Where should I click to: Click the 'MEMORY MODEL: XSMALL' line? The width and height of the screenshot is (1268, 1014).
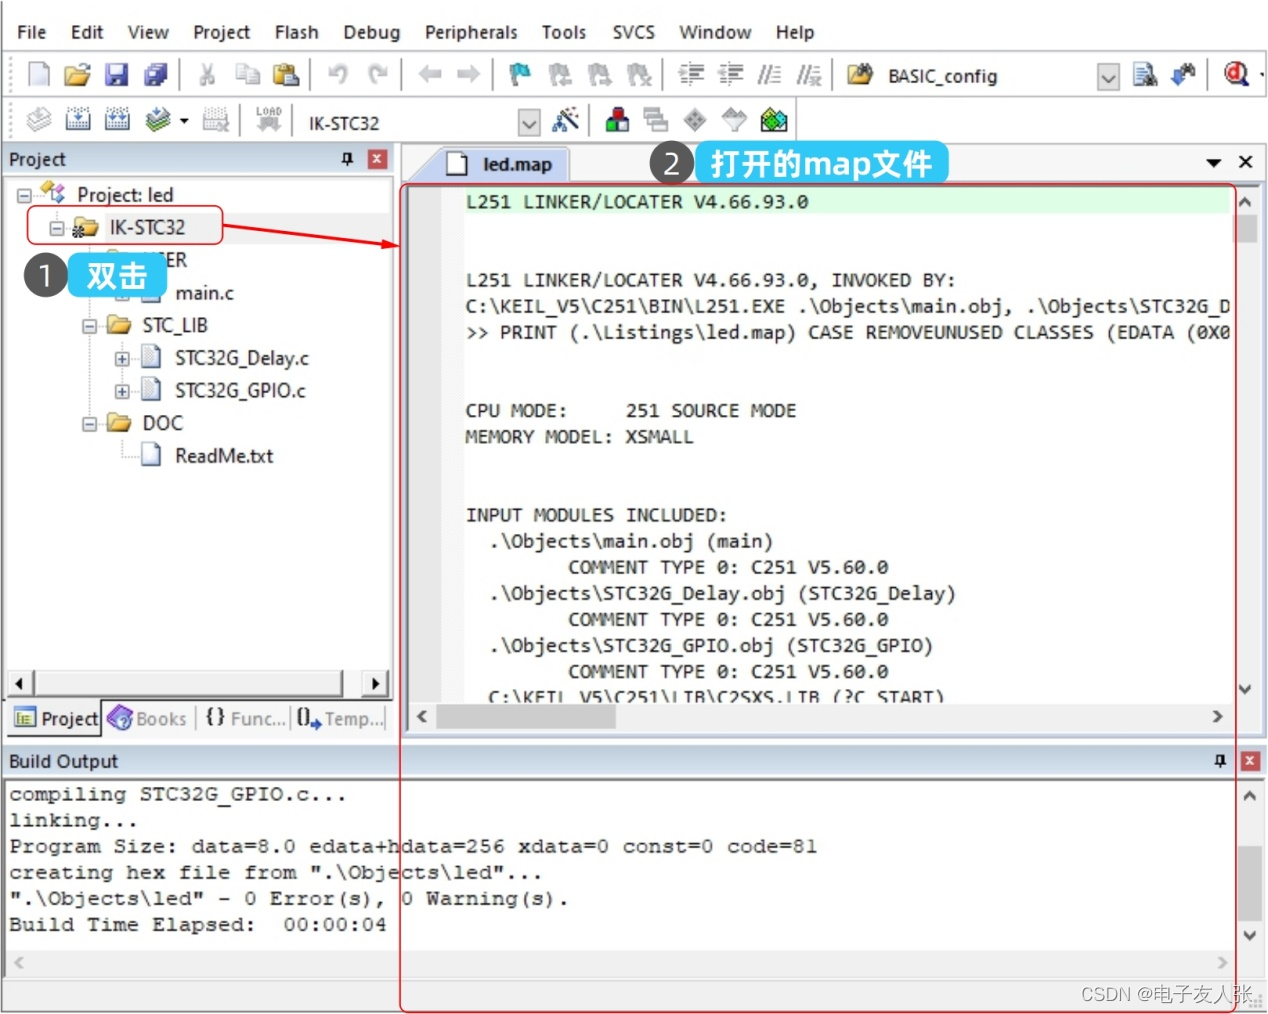(x=579, y=437)
